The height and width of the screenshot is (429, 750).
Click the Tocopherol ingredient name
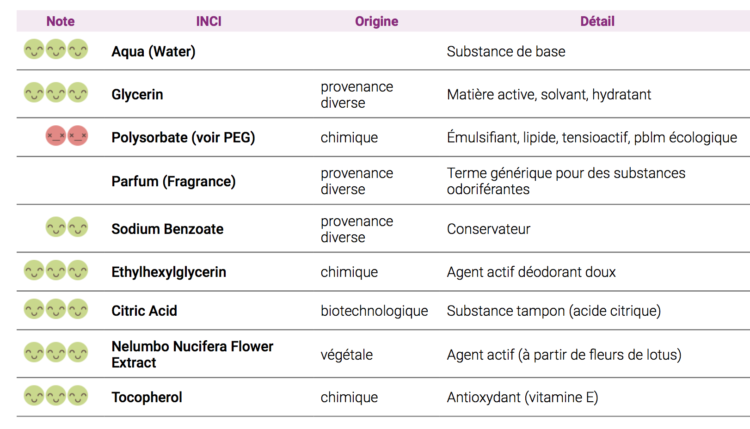(x=147, y=397)
